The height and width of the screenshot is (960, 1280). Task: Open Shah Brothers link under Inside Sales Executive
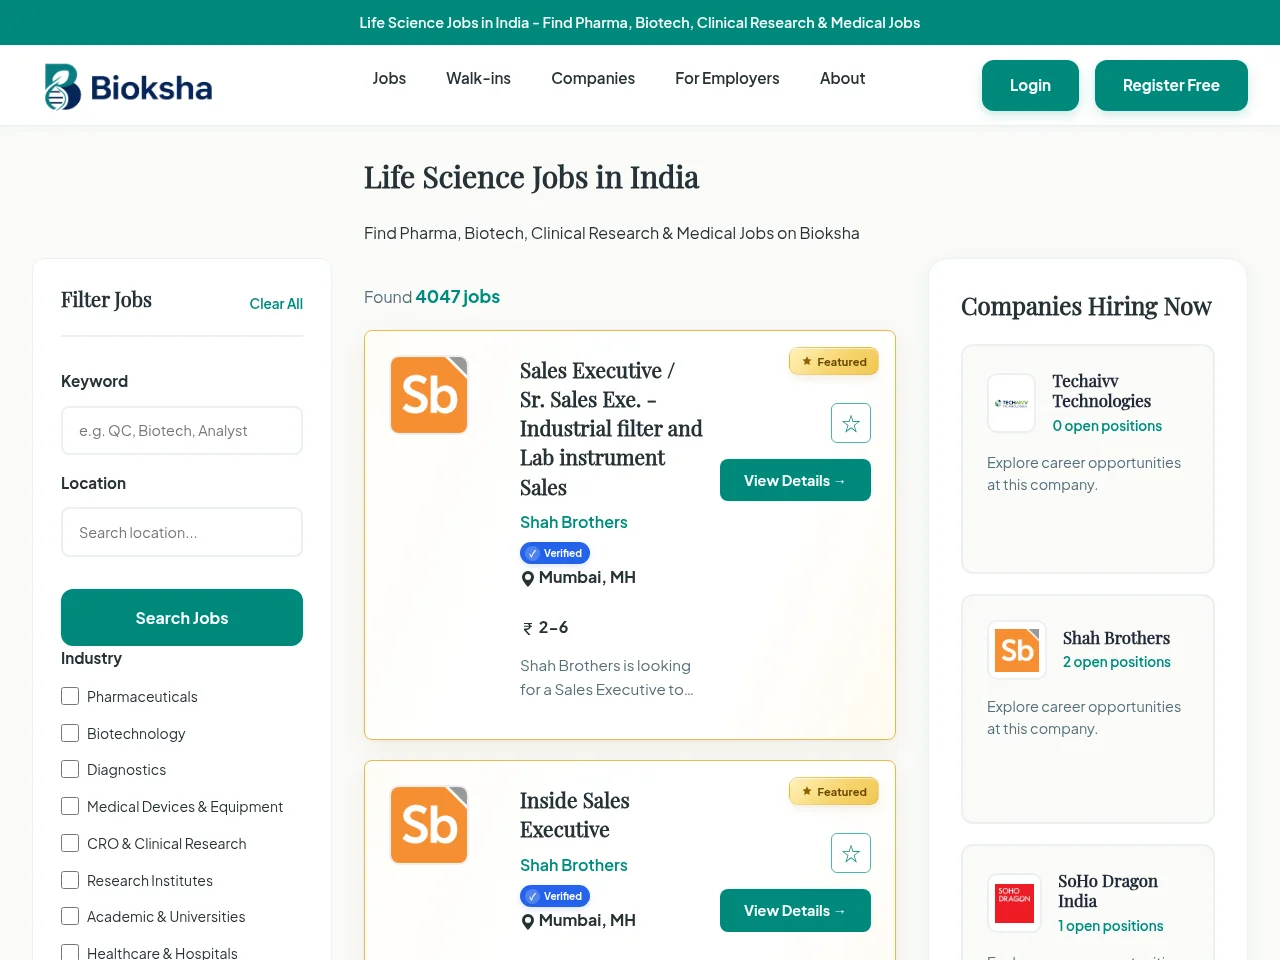574,865
